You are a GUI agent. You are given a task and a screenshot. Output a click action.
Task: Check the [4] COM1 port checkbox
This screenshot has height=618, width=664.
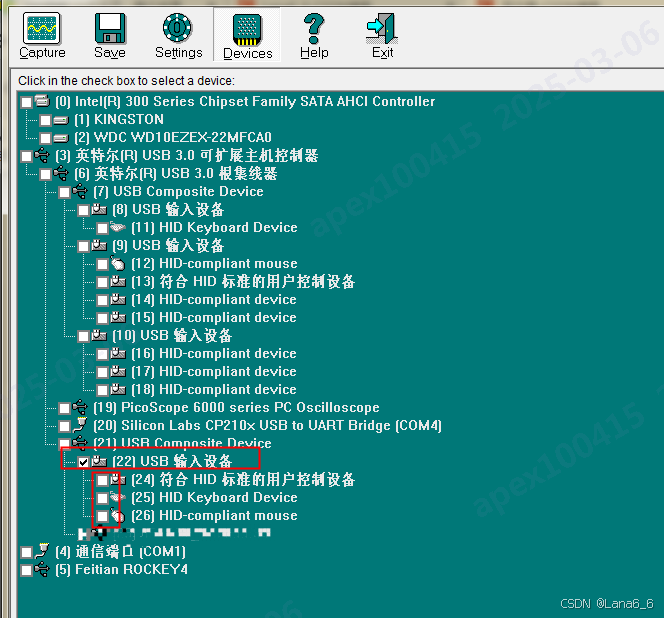coord(26,552)
